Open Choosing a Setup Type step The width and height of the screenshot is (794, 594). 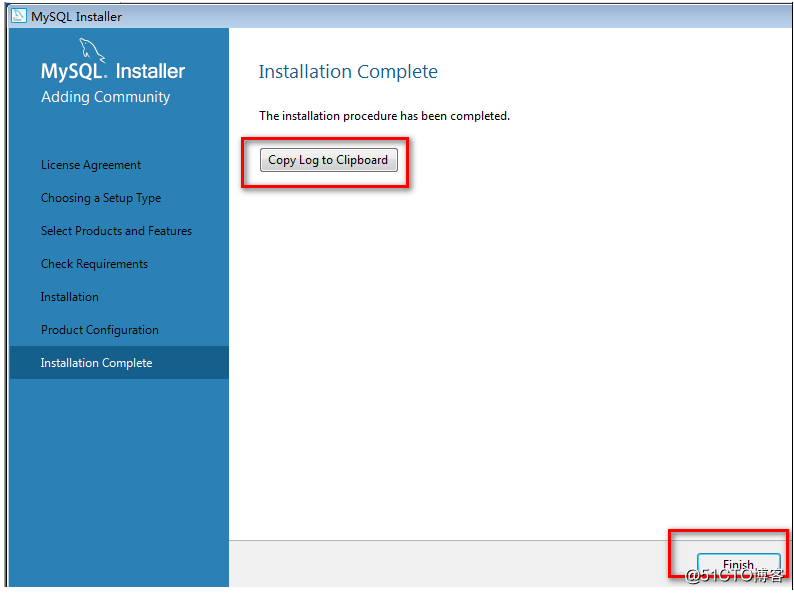point(101,198)
